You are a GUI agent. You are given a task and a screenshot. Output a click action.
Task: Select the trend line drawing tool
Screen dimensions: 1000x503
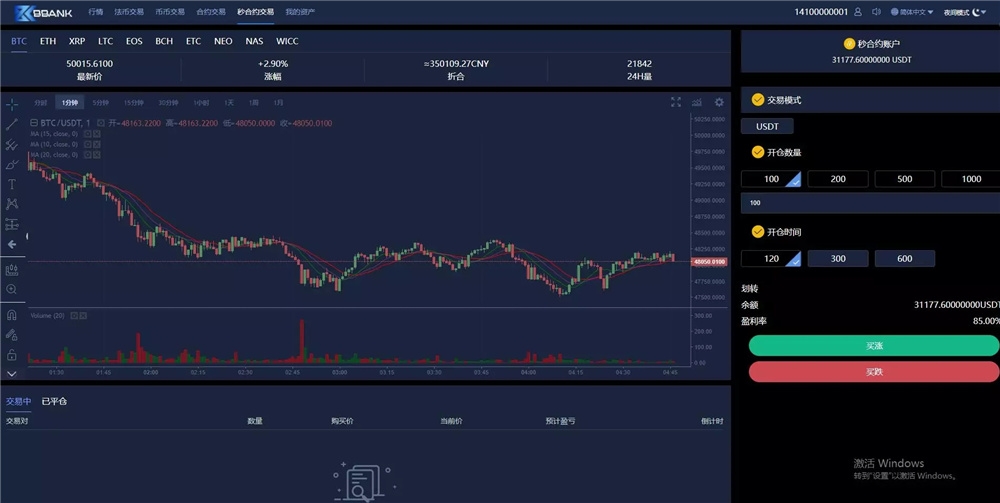click(12, 124)
